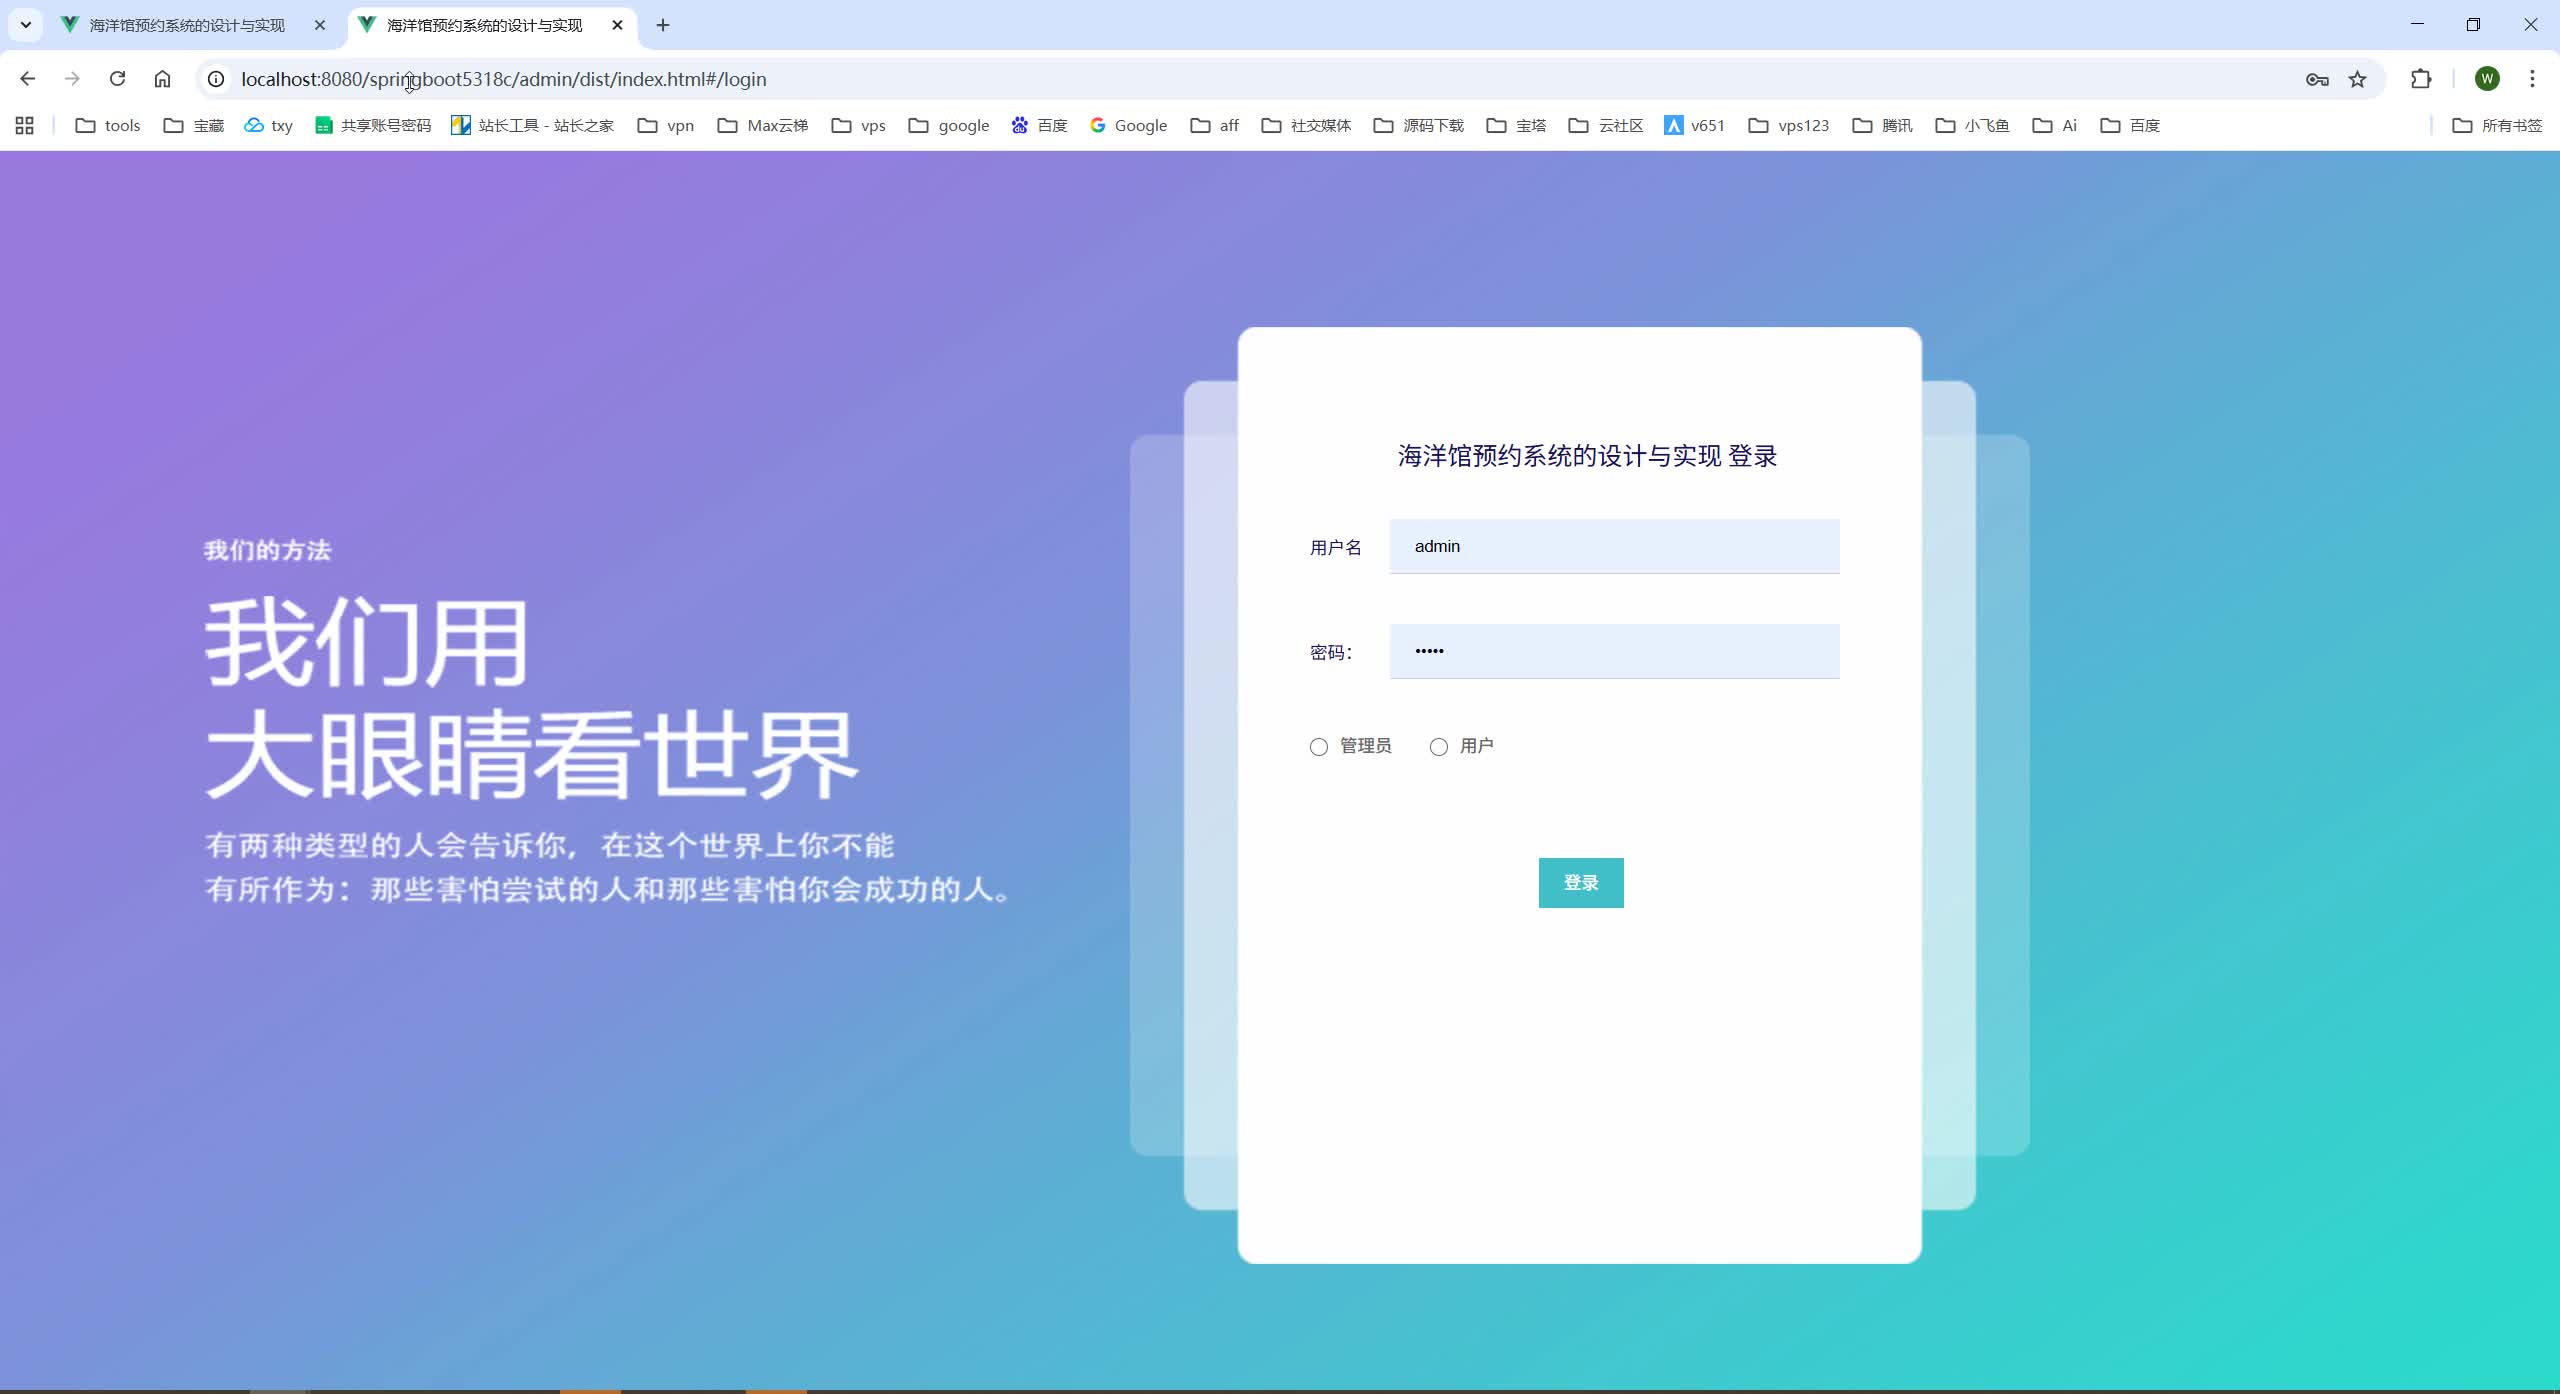Viewport: 2560px width, 1394px height.
Task: Select the 用户 radio button
Action: 1437,746
